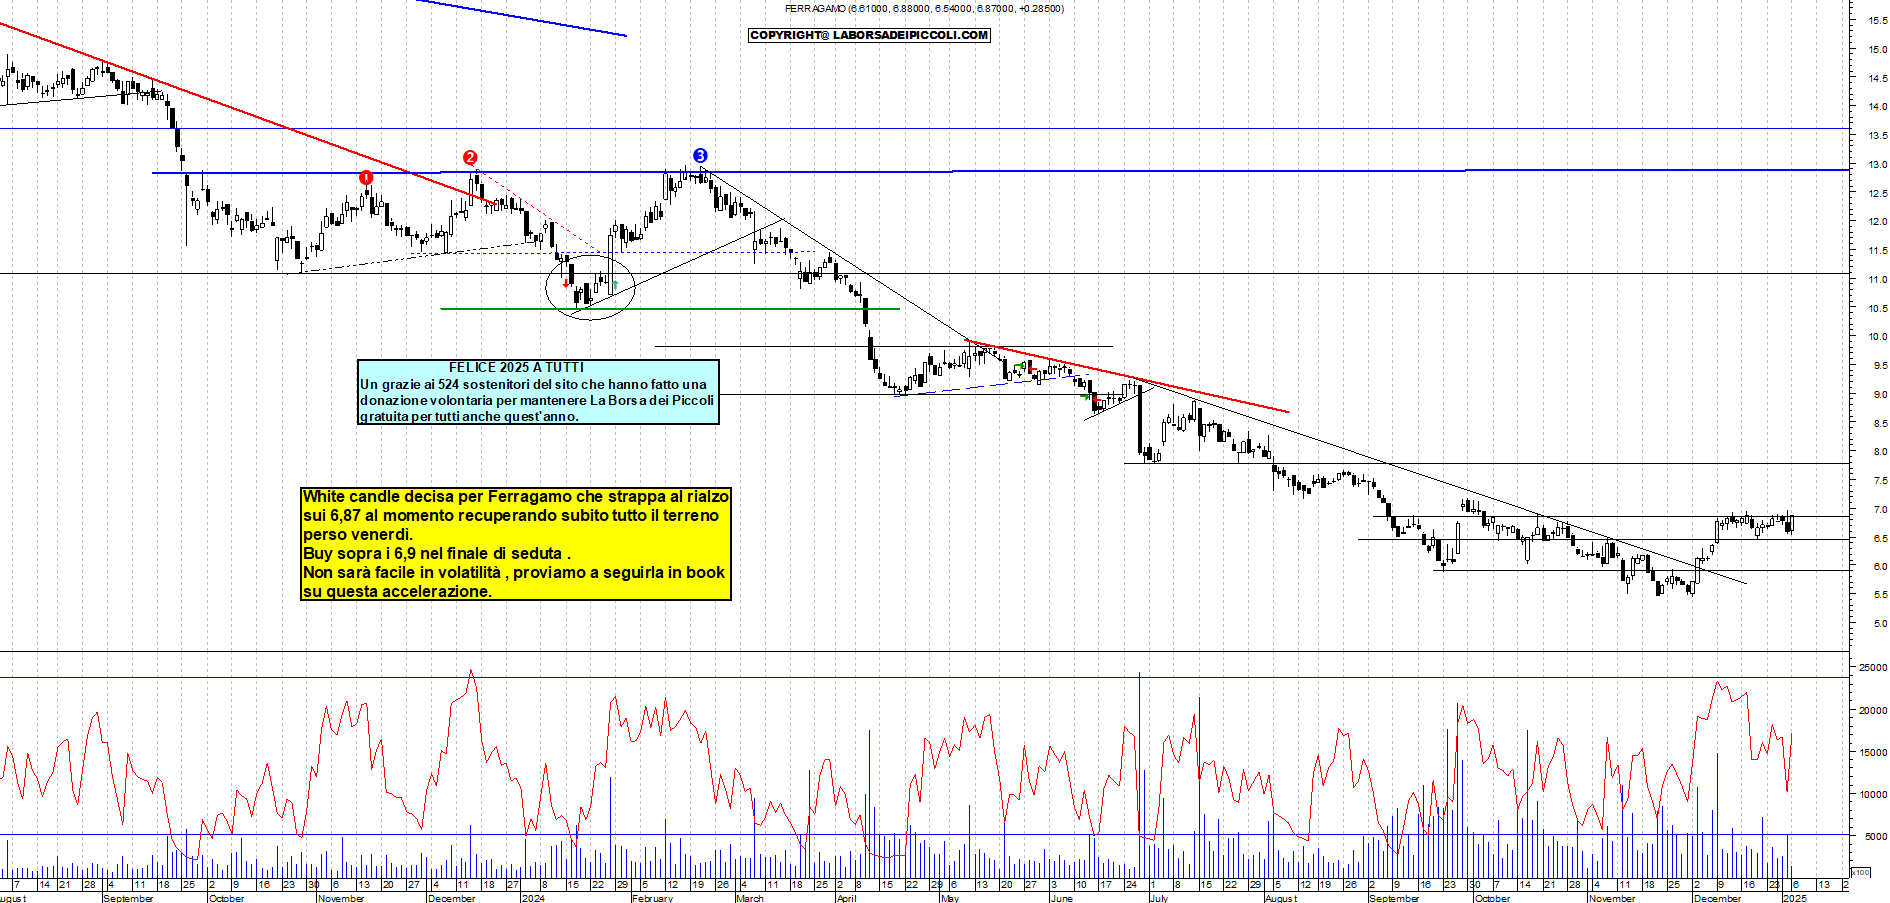This screenshot has width=1890, height=903.
Task: Click the 11.0 price axis label
Action: pos(1877,279)
